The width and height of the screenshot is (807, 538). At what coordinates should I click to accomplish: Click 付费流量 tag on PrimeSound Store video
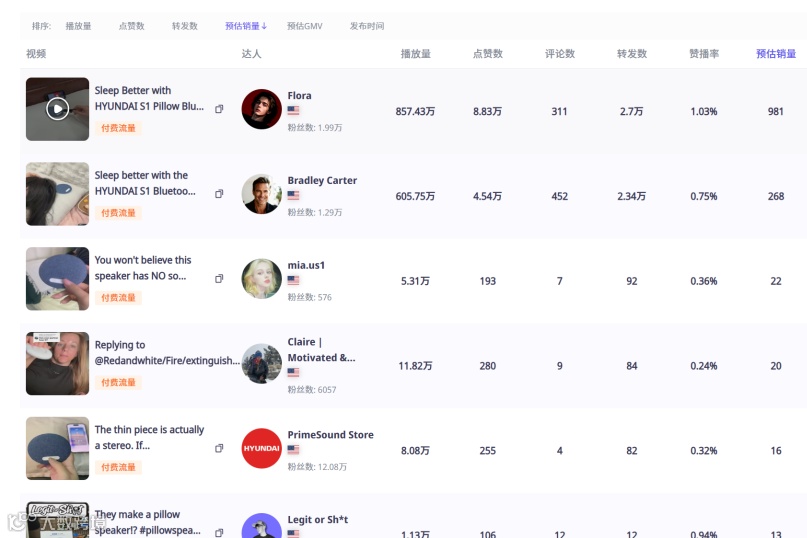pyautogui.click(x=118, y=467)
